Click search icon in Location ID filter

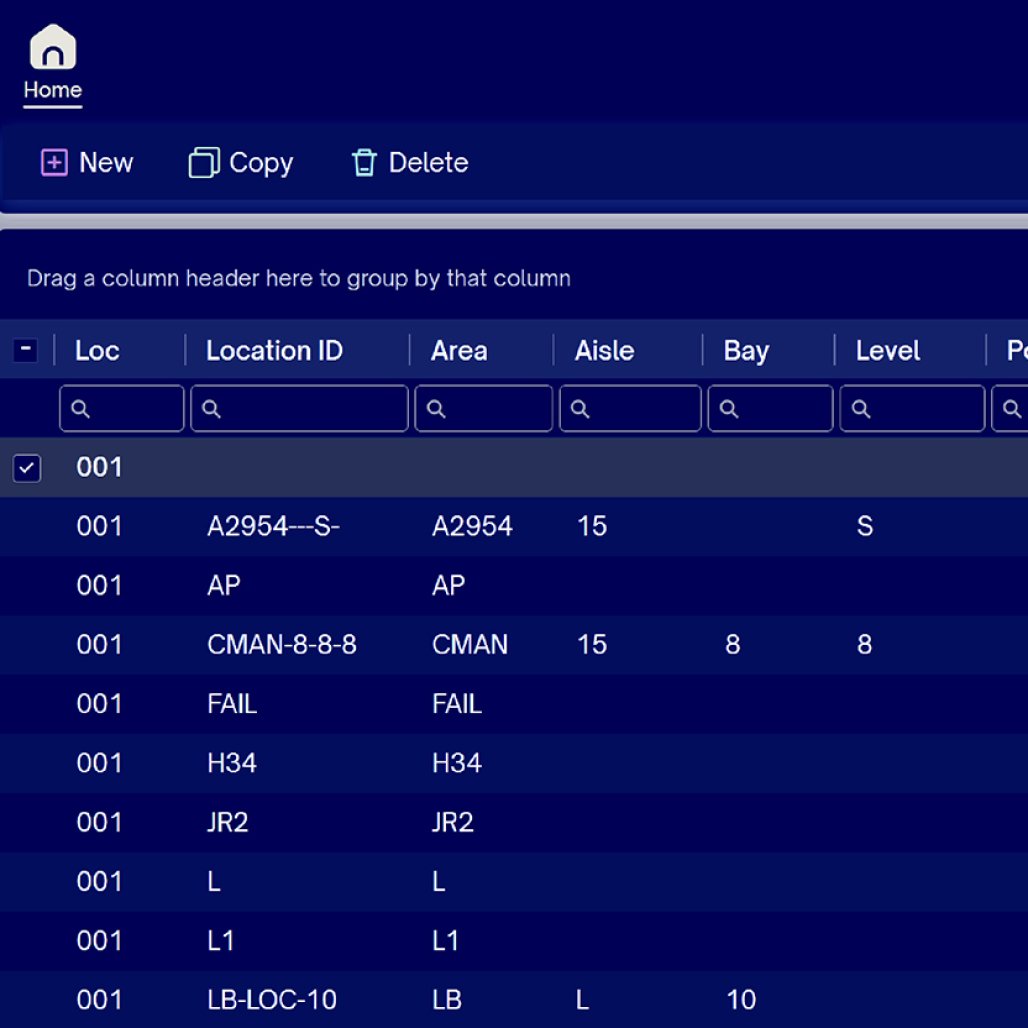pos(211,409)
